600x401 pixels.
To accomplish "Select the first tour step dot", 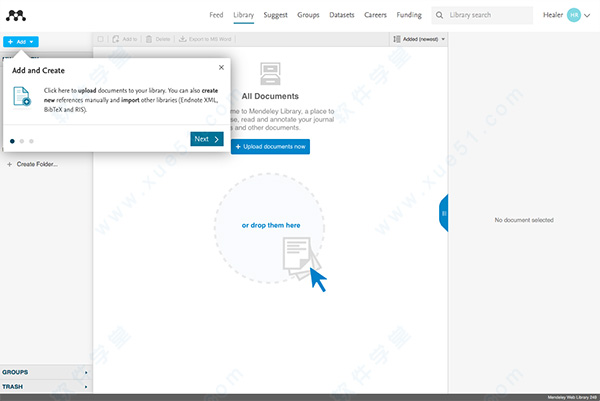I will [12, 141].
